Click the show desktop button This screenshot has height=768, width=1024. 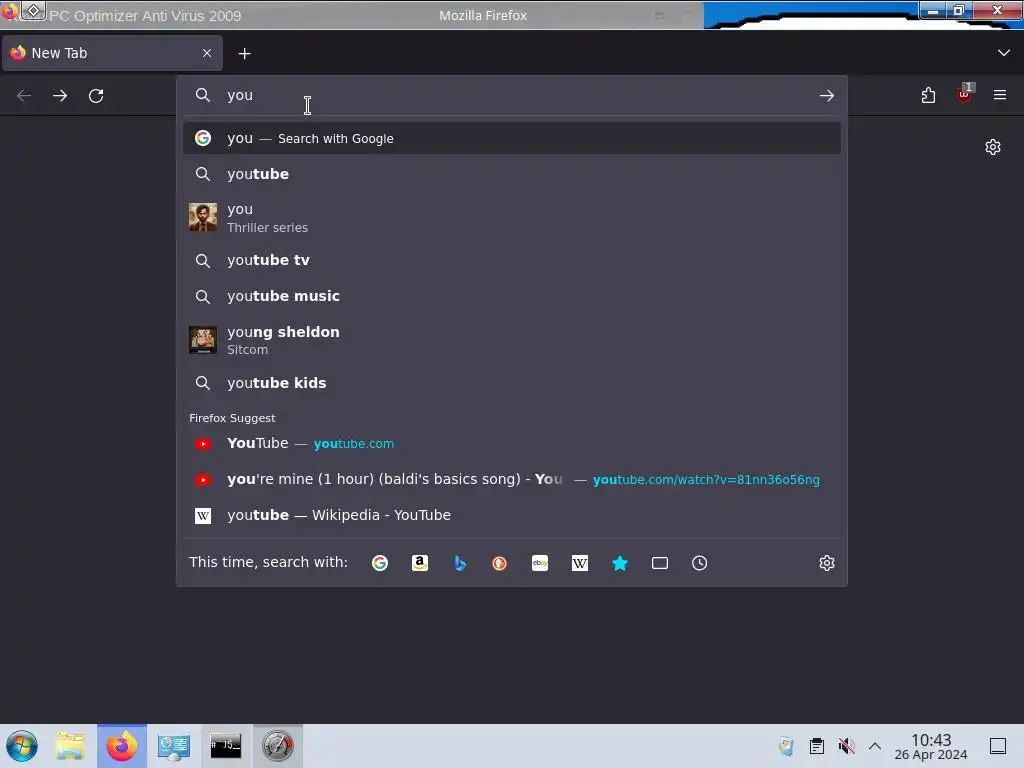pos(998,746)
